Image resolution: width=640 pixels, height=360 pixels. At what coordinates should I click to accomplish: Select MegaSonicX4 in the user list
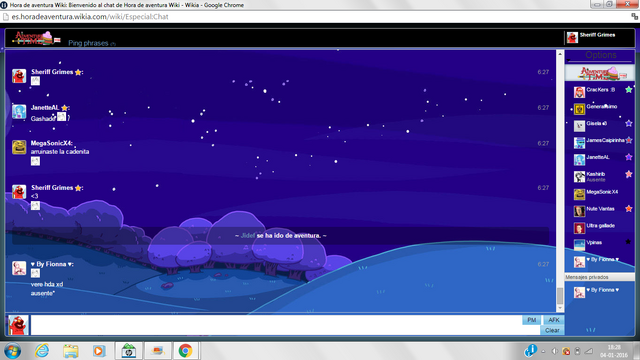pos(602,192)
